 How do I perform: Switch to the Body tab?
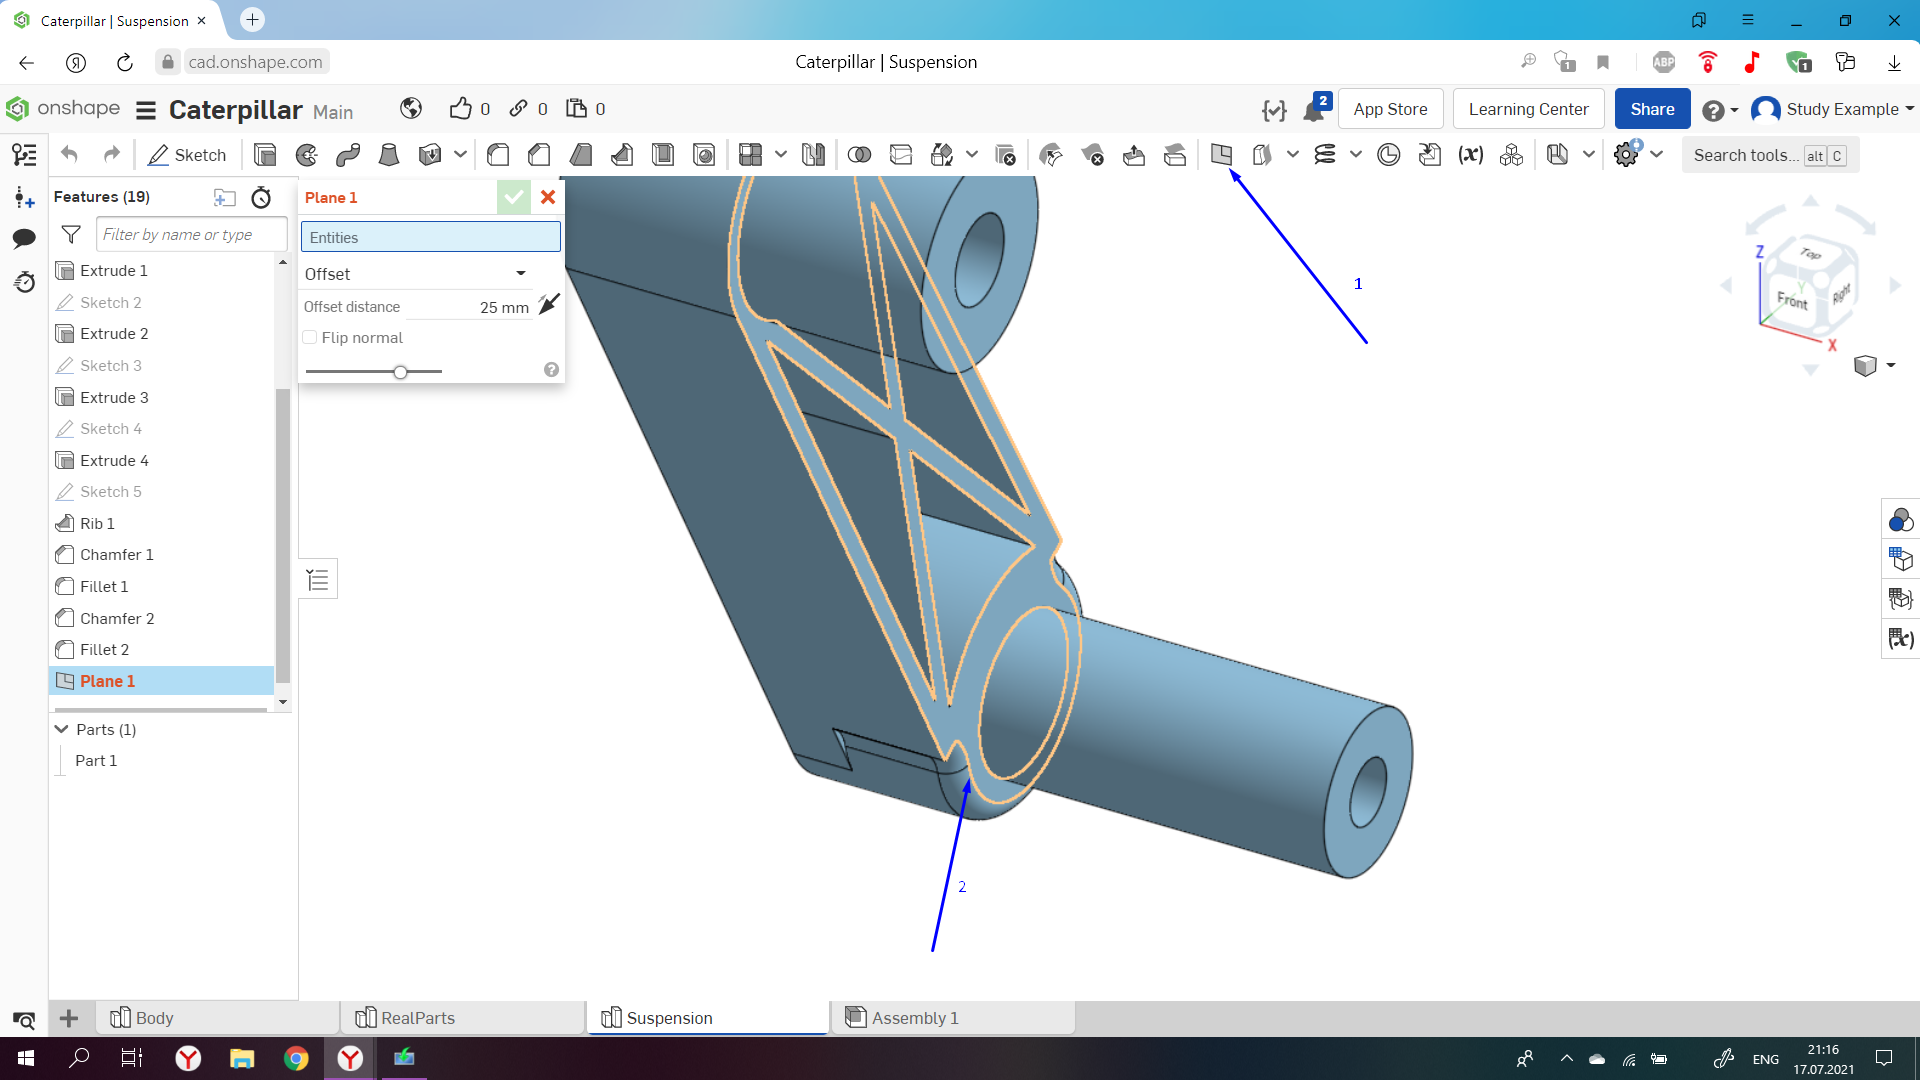tap(218, 1018)
